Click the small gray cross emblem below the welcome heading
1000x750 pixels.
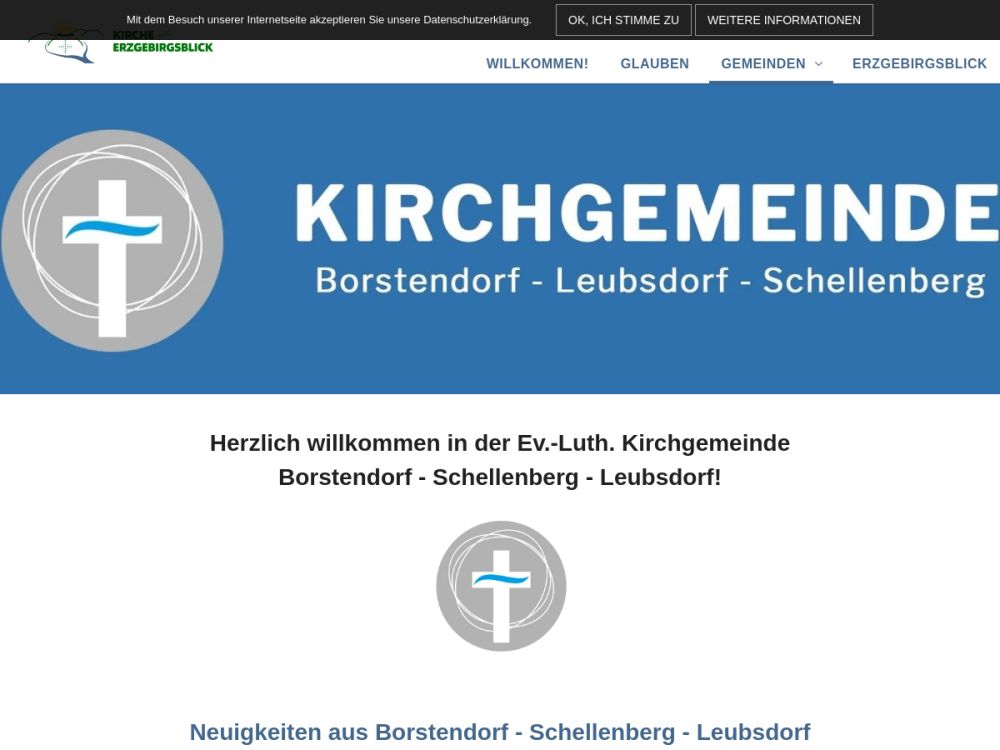(x=501, y=586)
